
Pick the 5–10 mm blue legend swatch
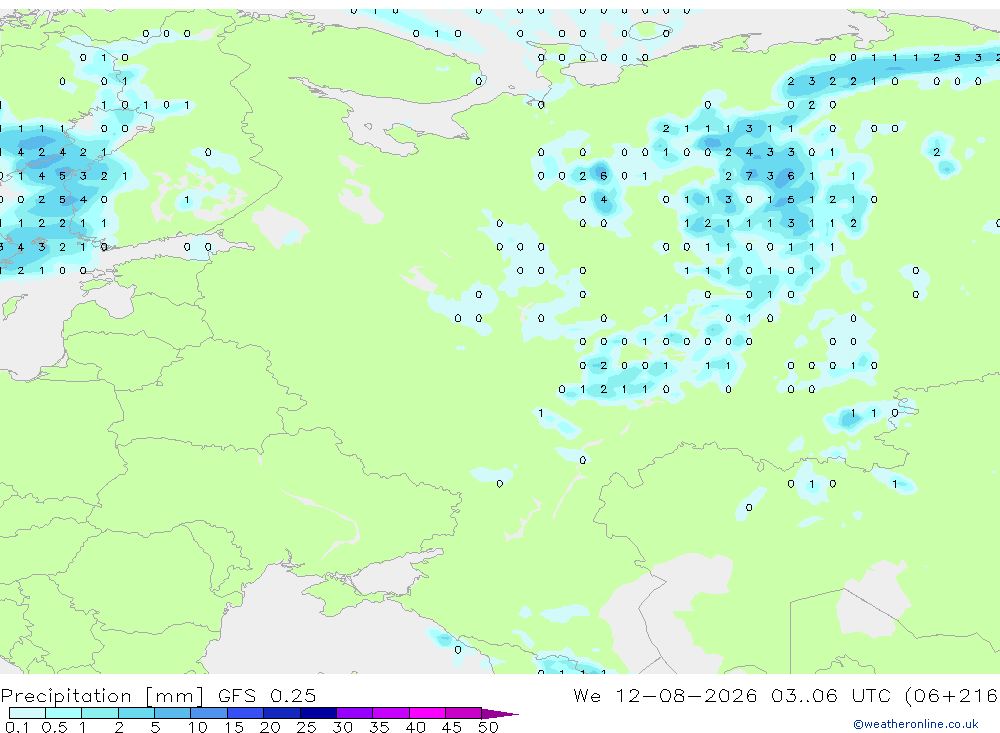tap(173, 713)
